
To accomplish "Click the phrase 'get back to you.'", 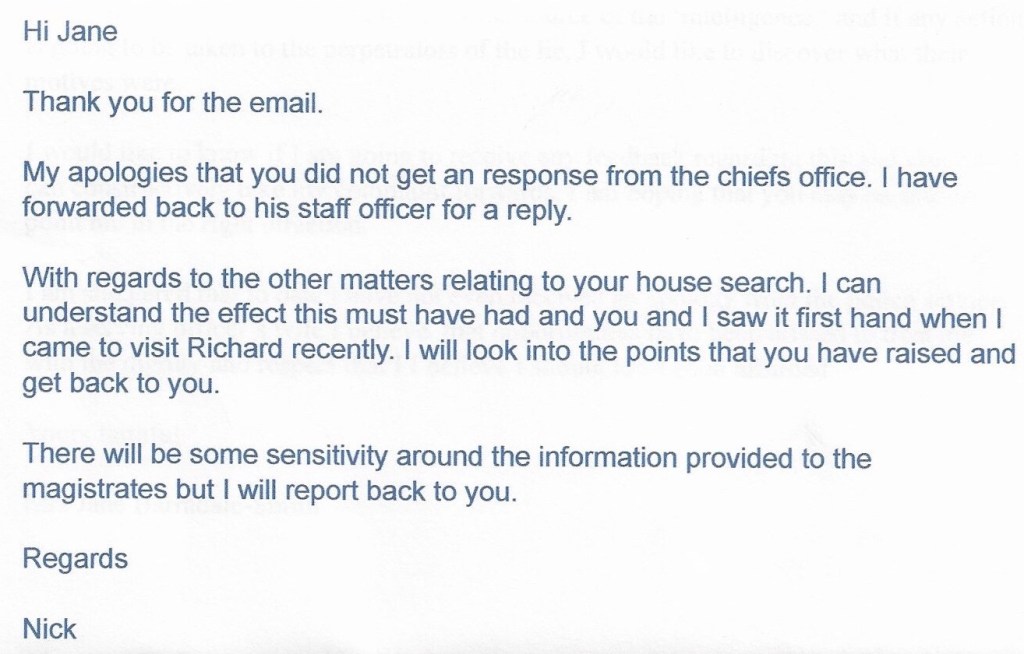I will click(x=120, y=387).
